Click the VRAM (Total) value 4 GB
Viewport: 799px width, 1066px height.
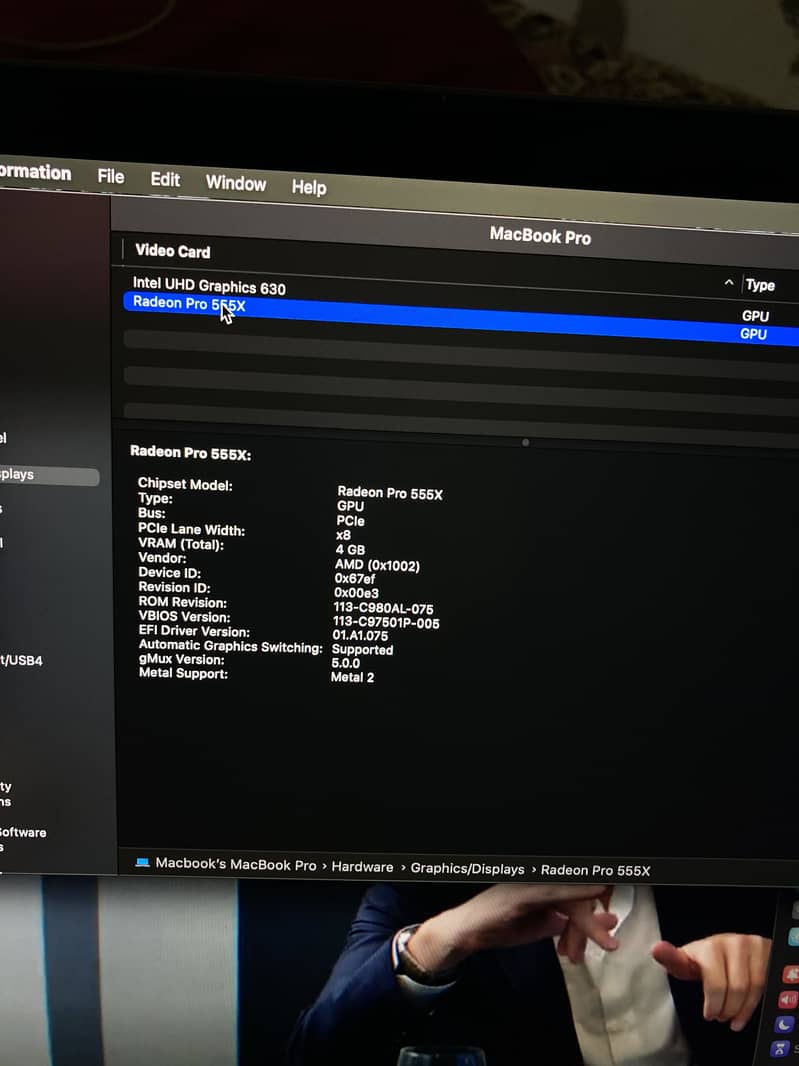tap(350, 549)
